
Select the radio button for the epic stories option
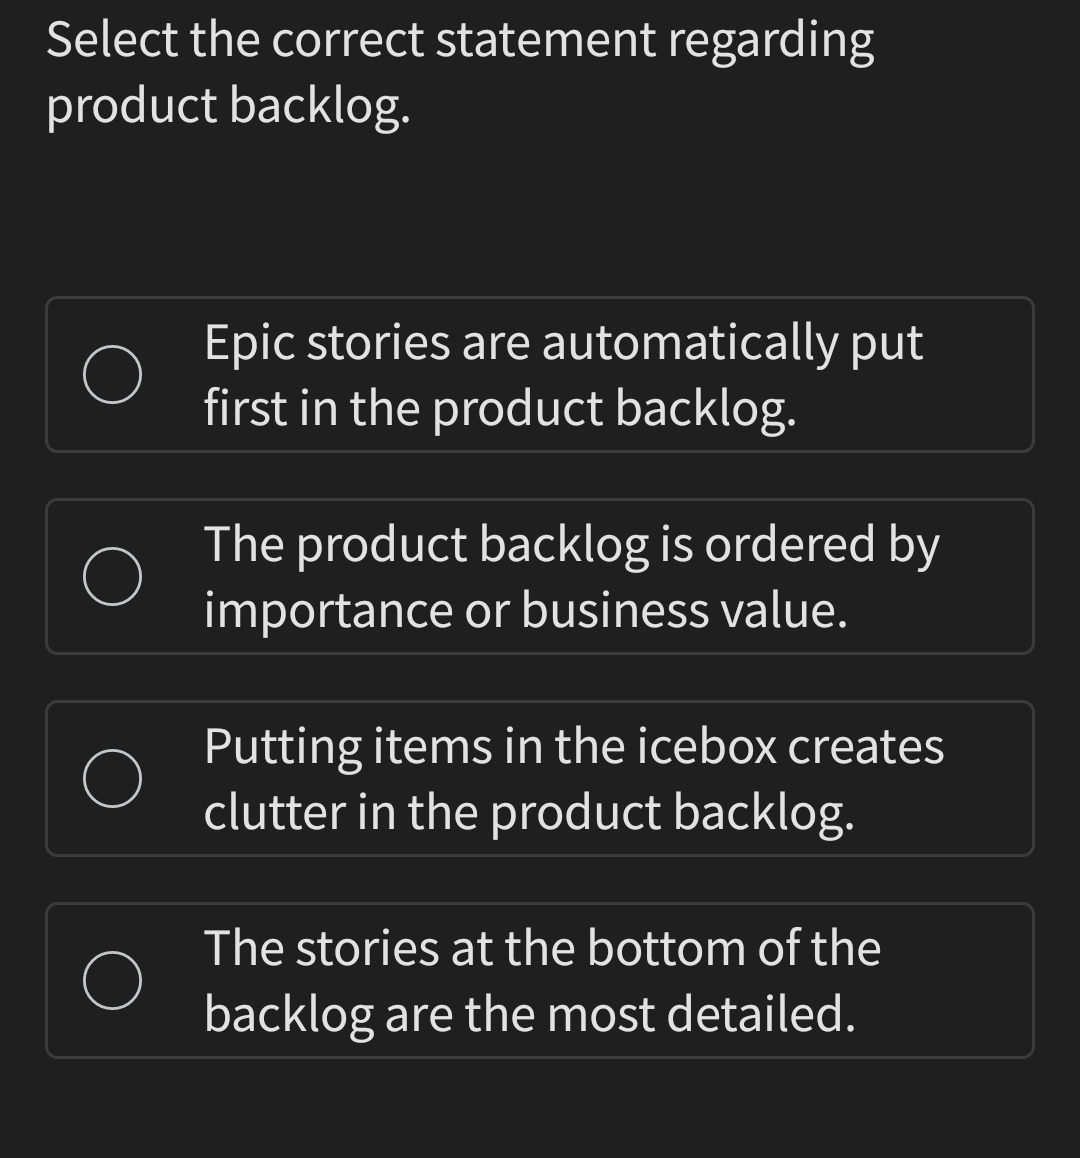coord(113,374)
